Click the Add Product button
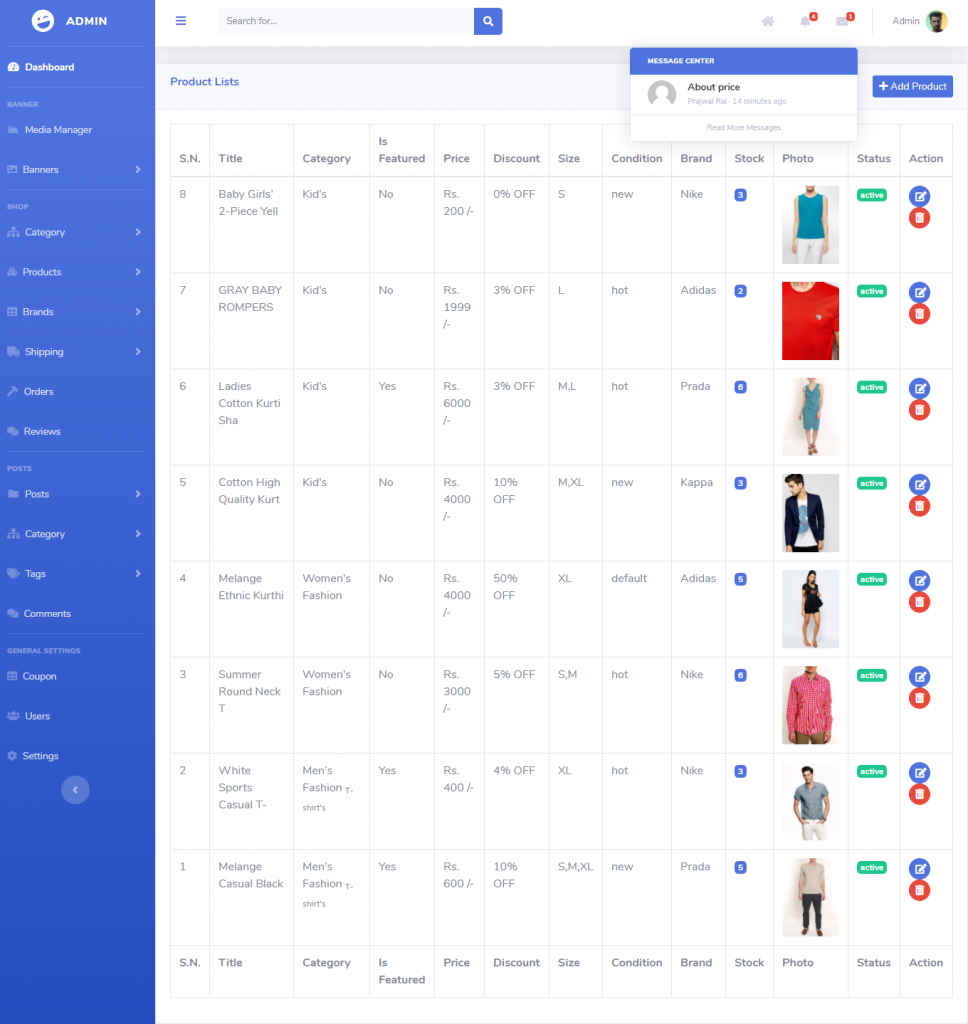 click(x=912, y=86)
